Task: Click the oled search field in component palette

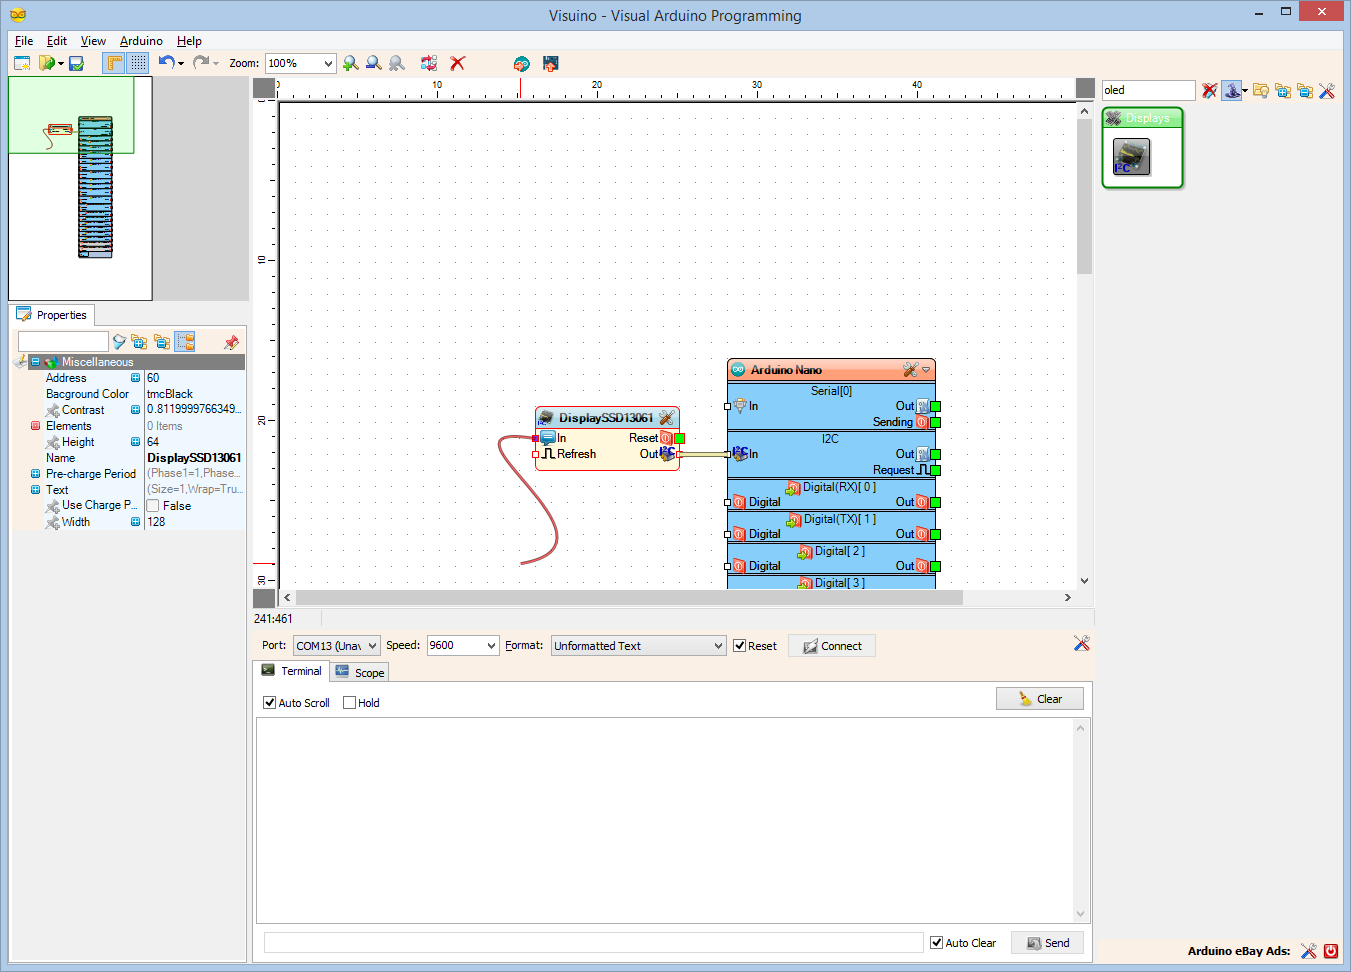Action: pos(1148,90)
